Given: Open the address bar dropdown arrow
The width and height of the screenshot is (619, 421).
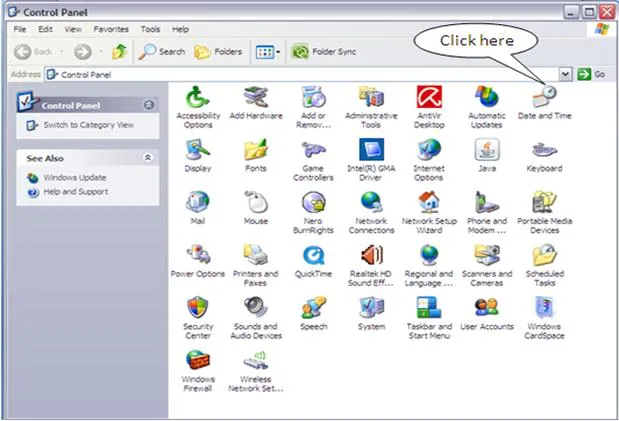Looking at the screenshot, I should (x=565, y=74).
